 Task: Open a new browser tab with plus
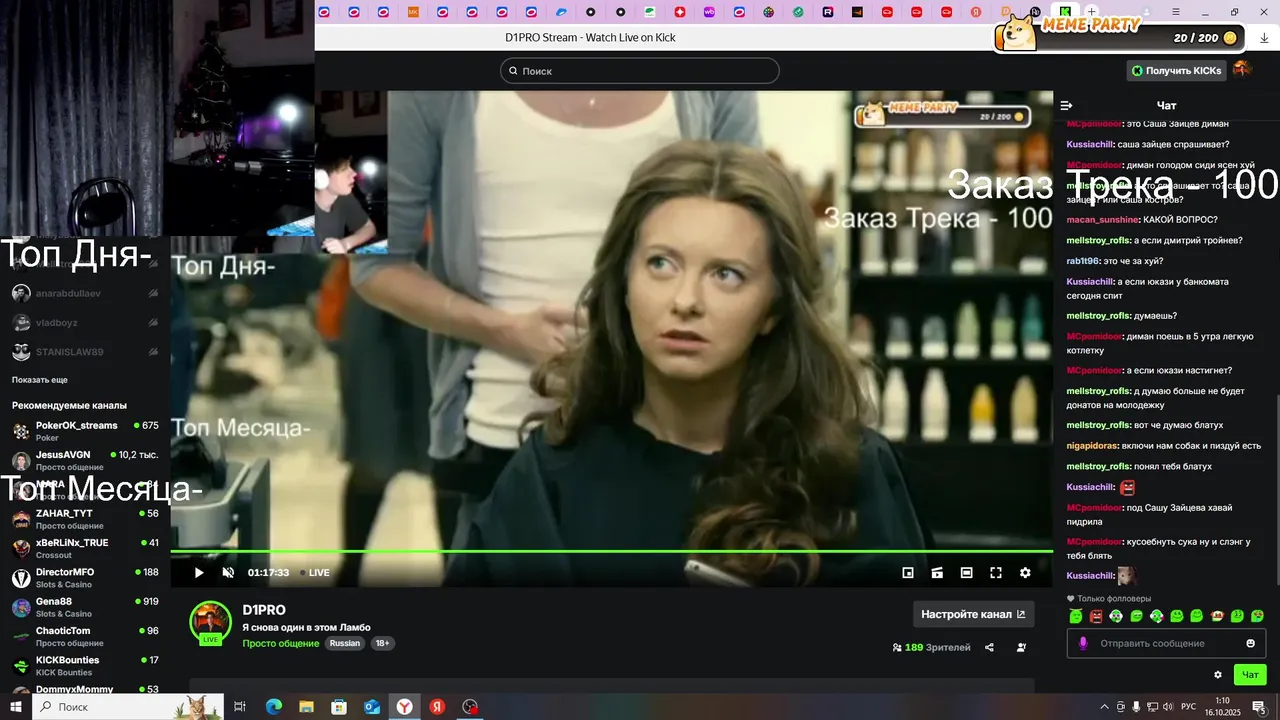click(1092, 12)
